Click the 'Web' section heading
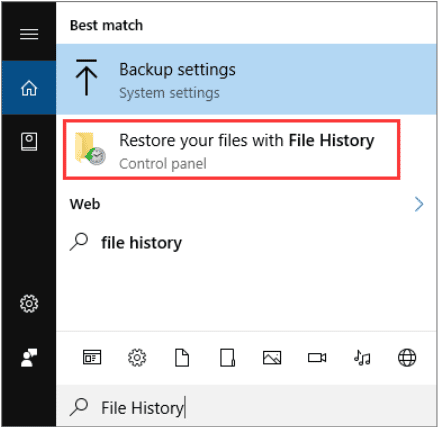439x428 pixels. 85,204
